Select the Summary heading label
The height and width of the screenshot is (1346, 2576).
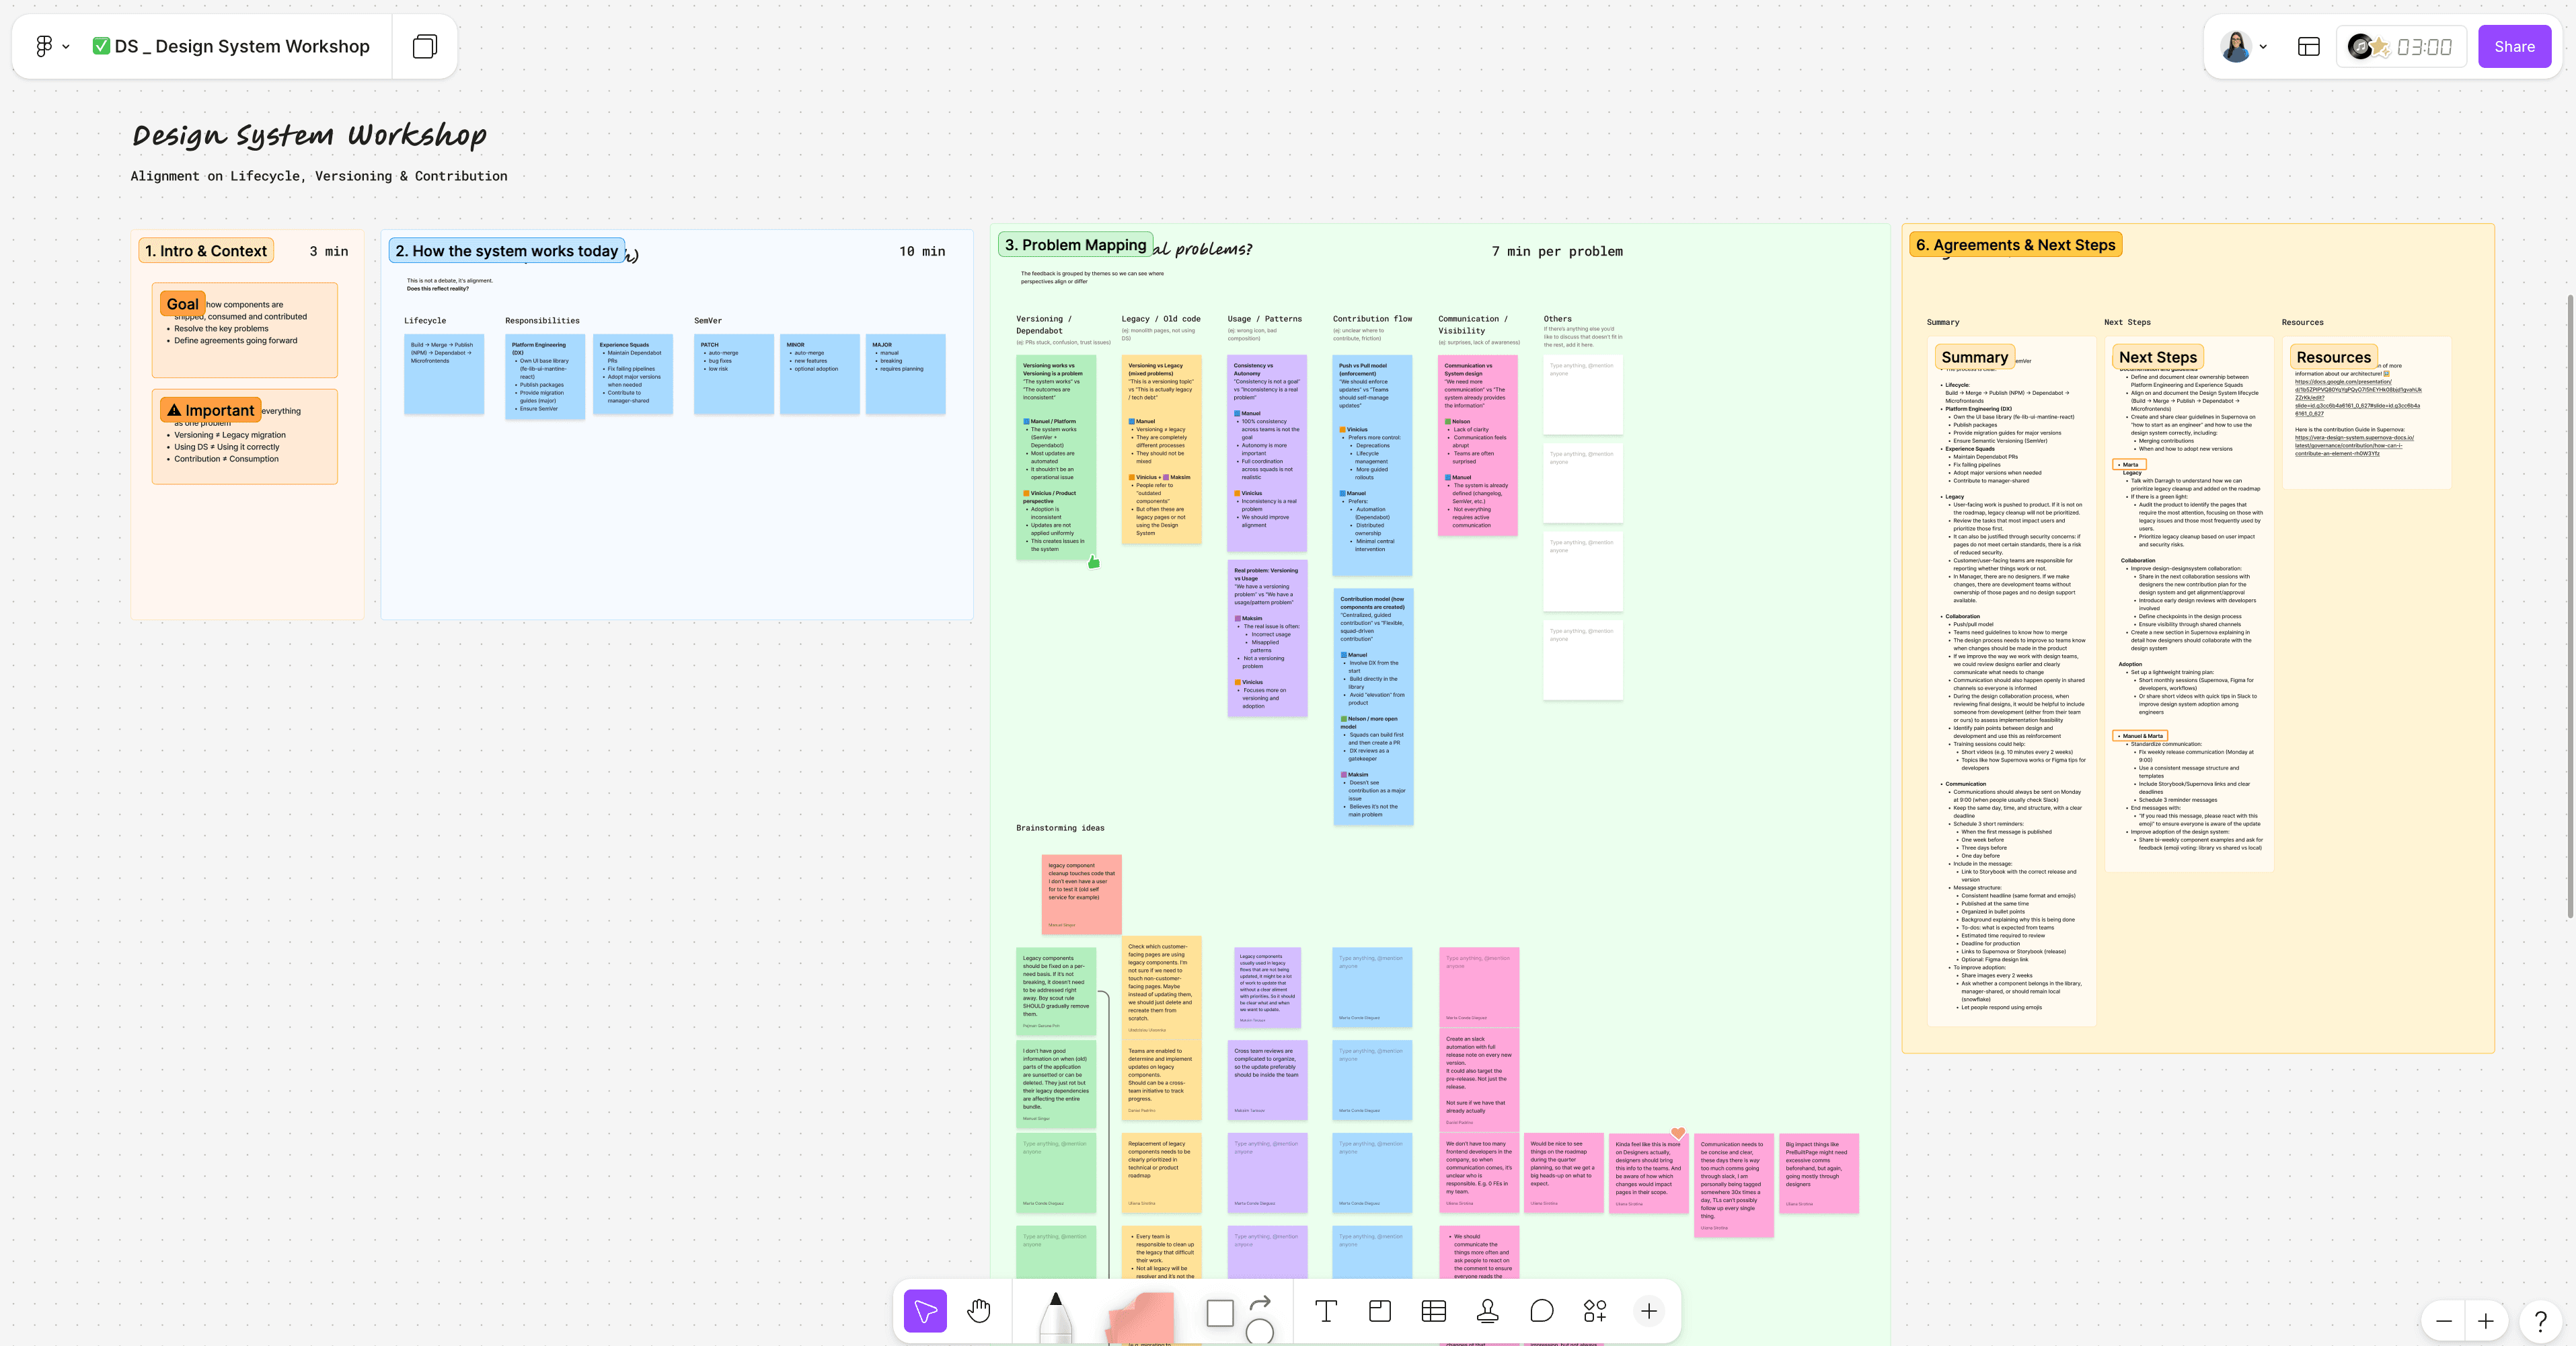click(1975, 357)
